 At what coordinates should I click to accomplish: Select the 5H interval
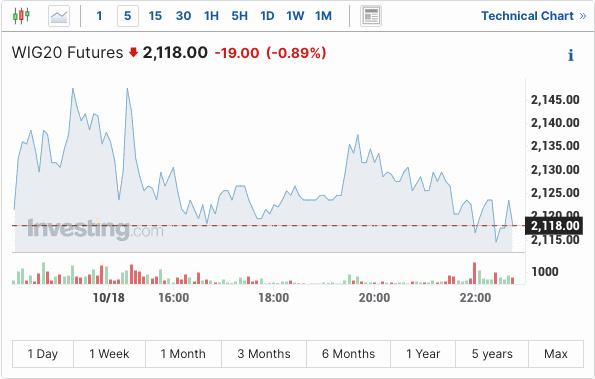[239, 16]
